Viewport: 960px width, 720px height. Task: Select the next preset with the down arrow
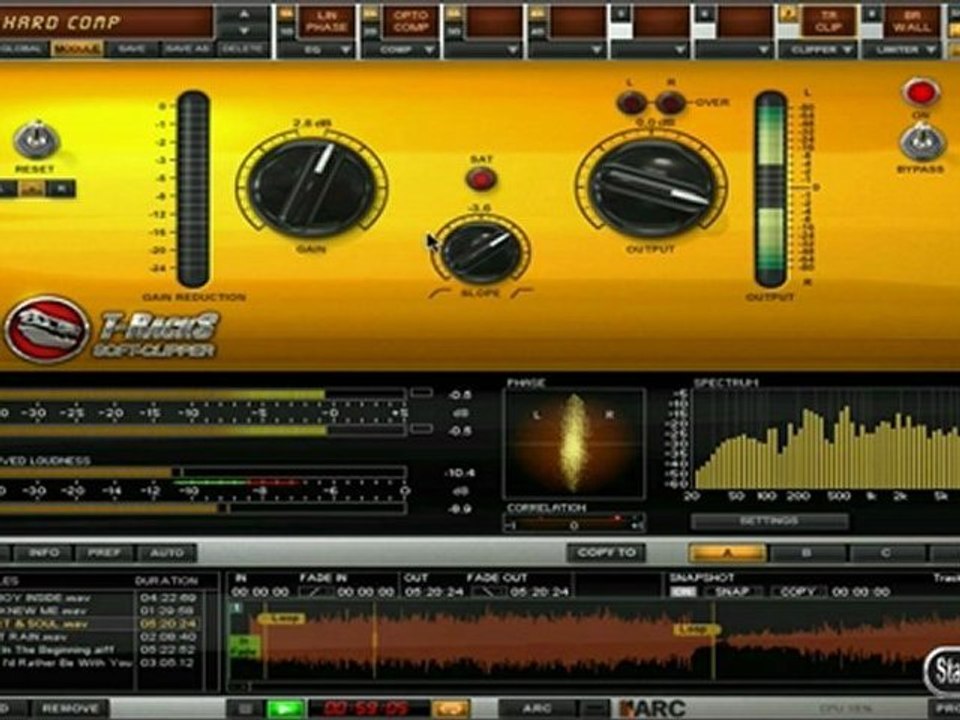[x=244, y=30]
